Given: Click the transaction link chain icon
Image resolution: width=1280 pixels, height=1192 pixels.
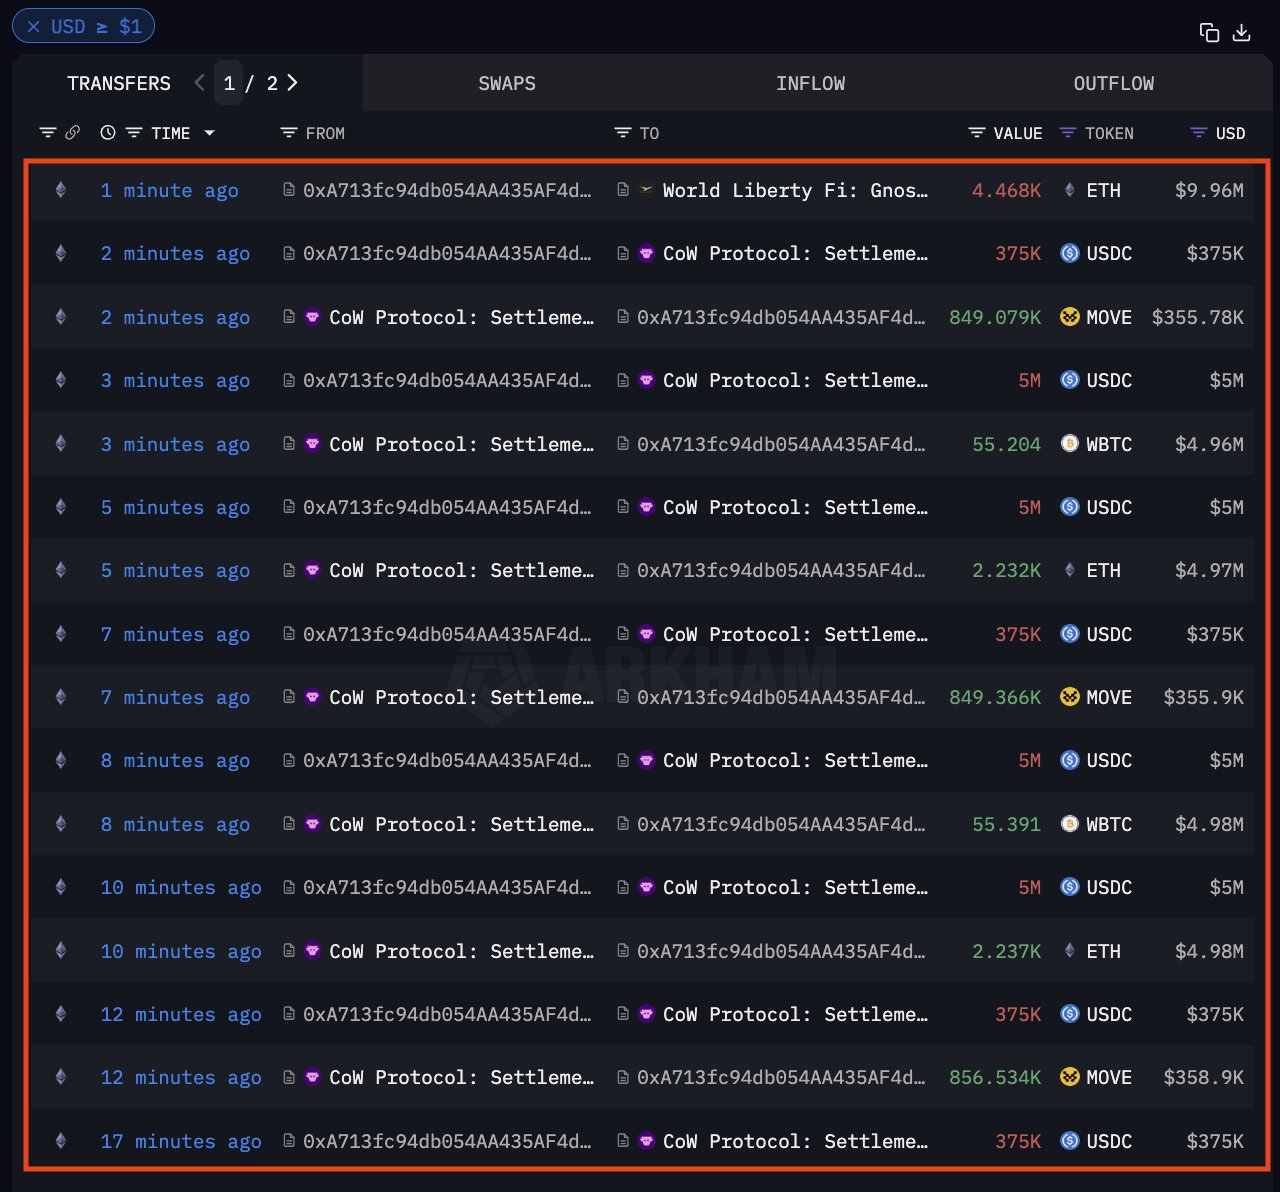Looking at the screenshot, I should [72, 133].
